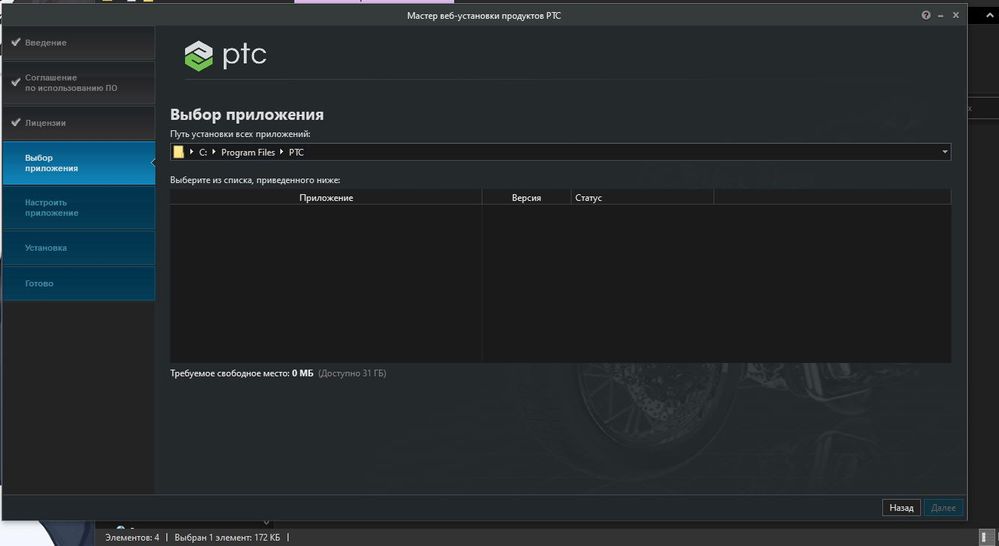This screenshot has width=999, height=546.
Task: Click the help question mark icon
Action: pyautogui.click(x=926, y=16)
